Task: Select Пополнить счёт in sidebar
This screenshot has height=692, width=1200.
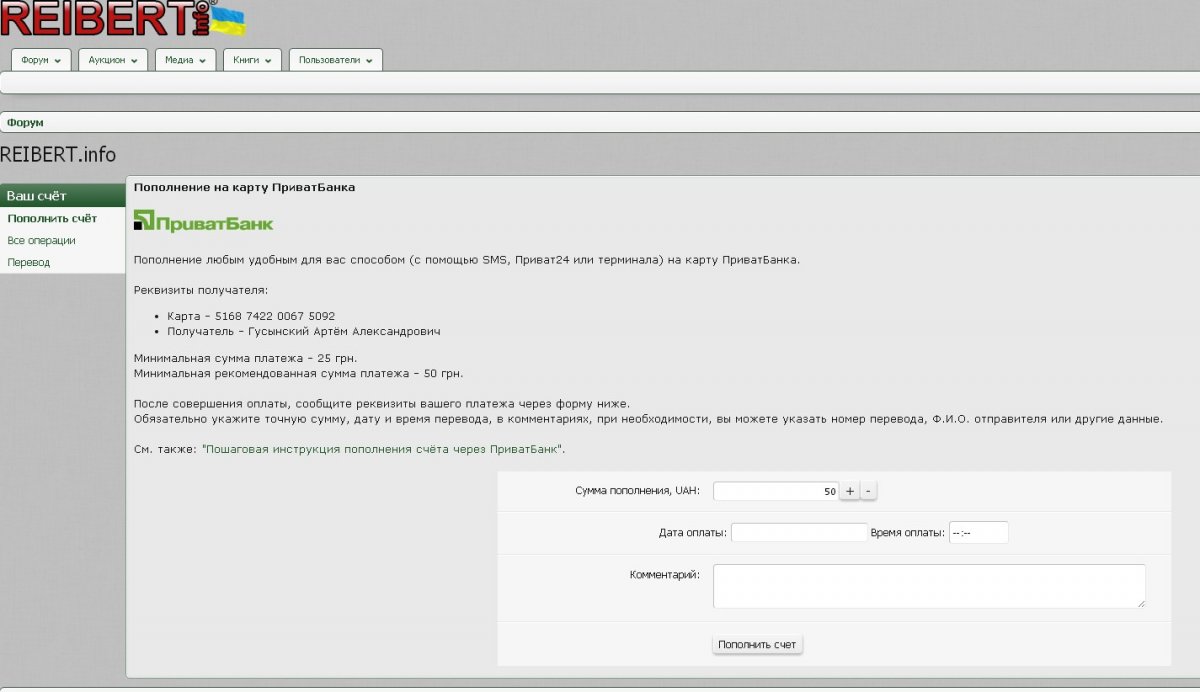Action: (x=52, y=218)
